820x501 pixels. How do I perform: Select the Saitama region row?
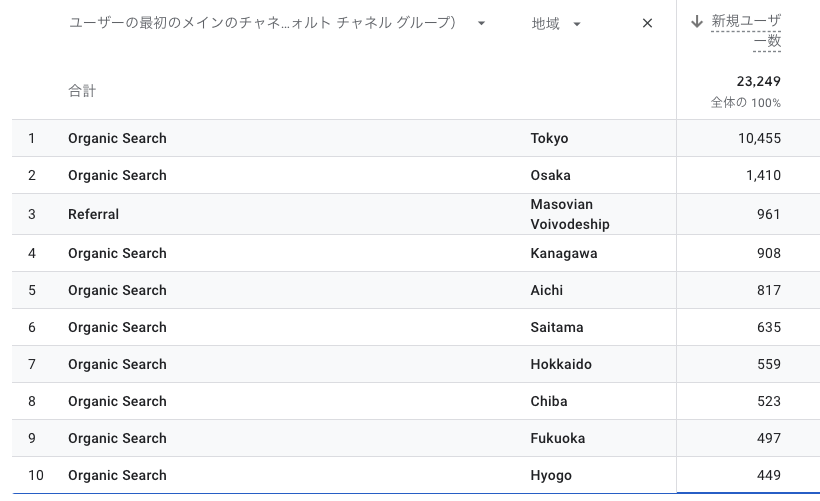click(x=416, y=327)
